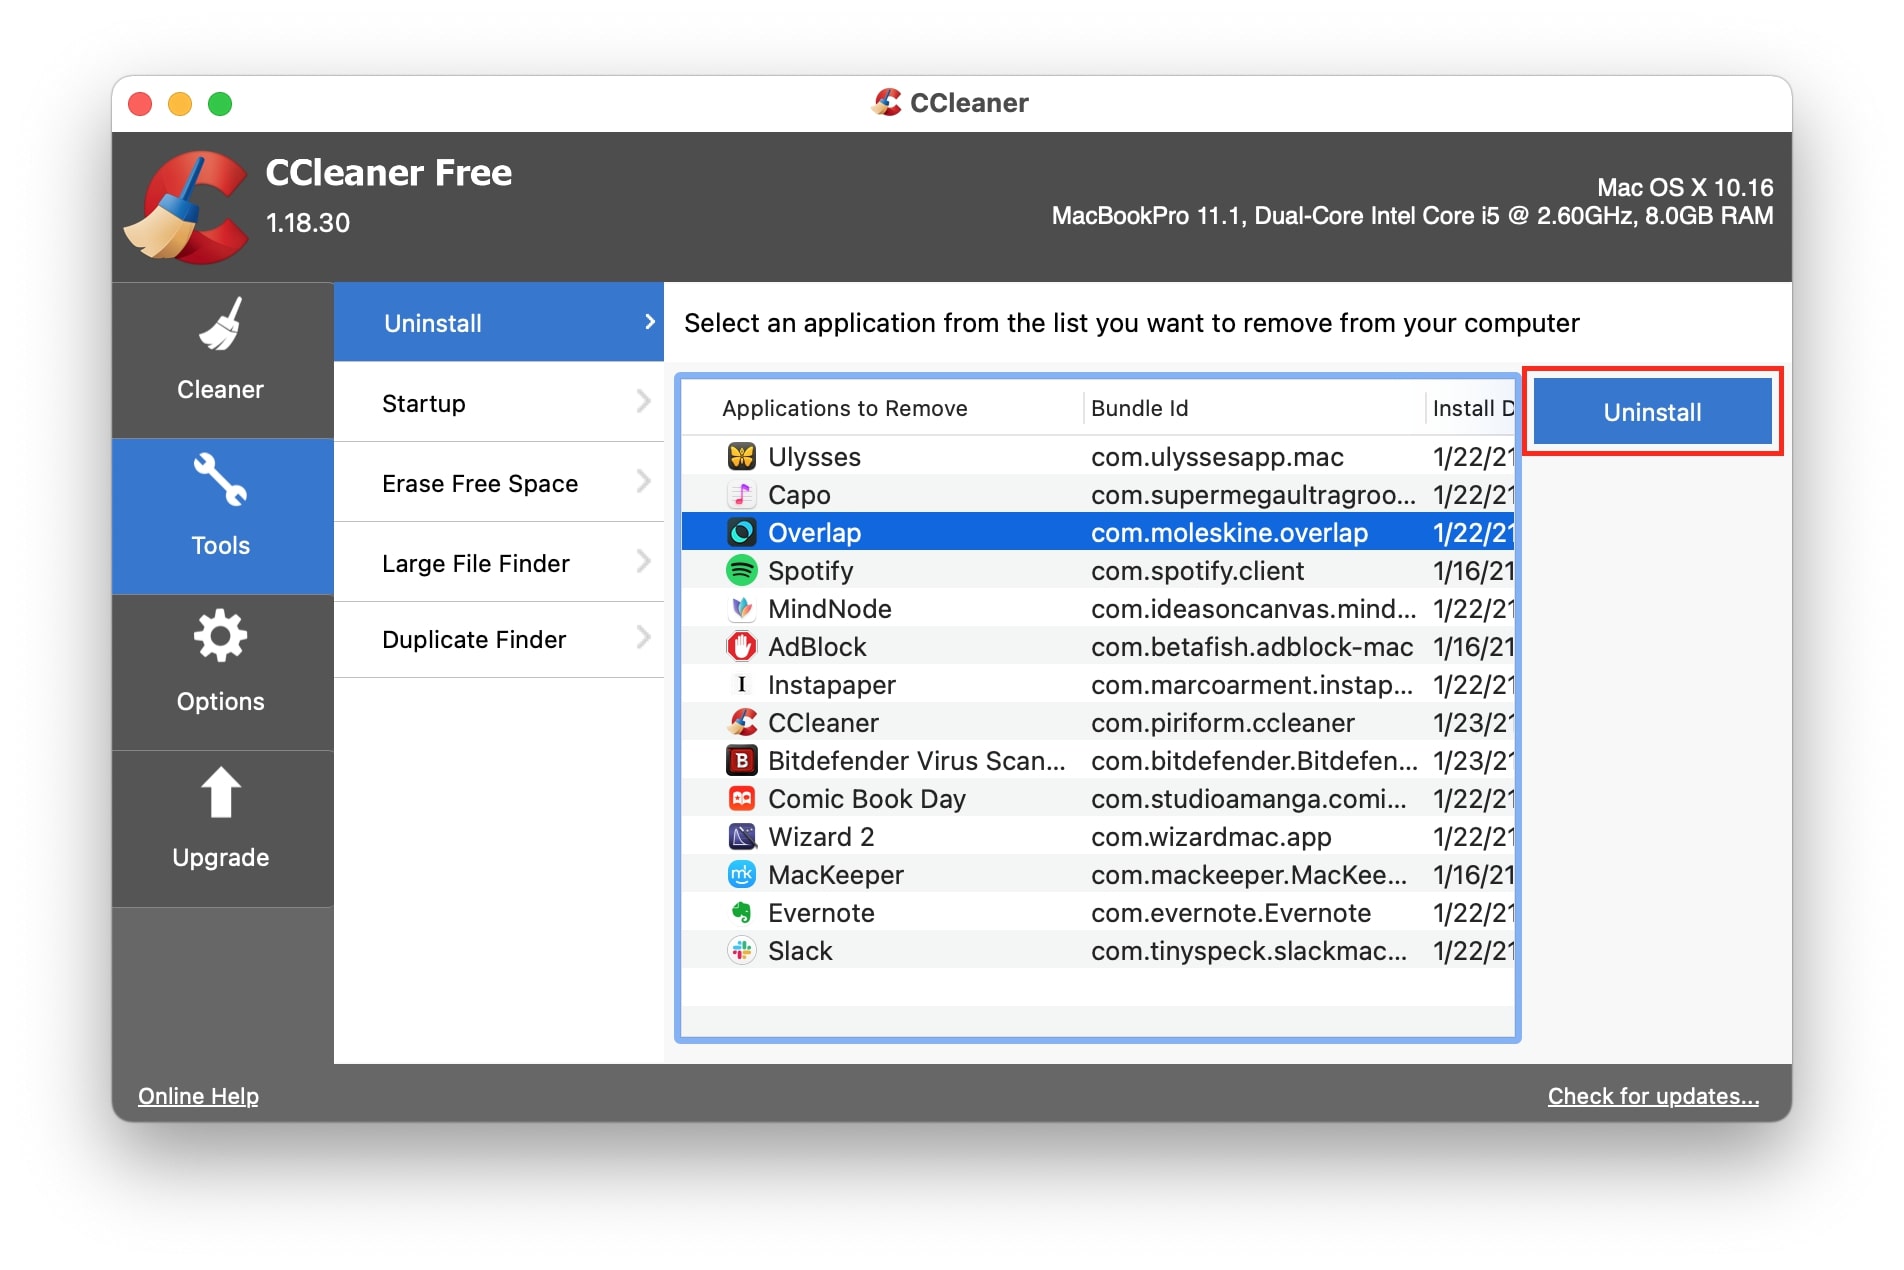
Task: Select the Evernote application name
Action: click(821, 913)
